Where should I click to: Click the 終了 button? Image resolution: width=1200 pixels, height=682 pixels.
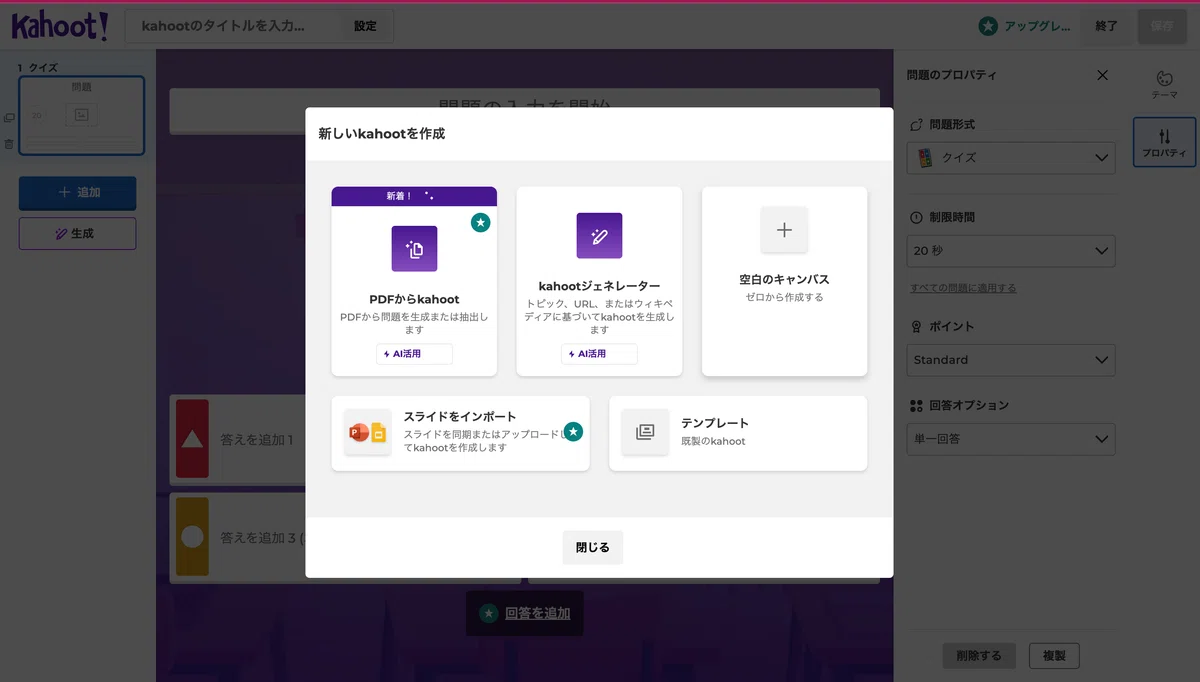[1107, 26]
